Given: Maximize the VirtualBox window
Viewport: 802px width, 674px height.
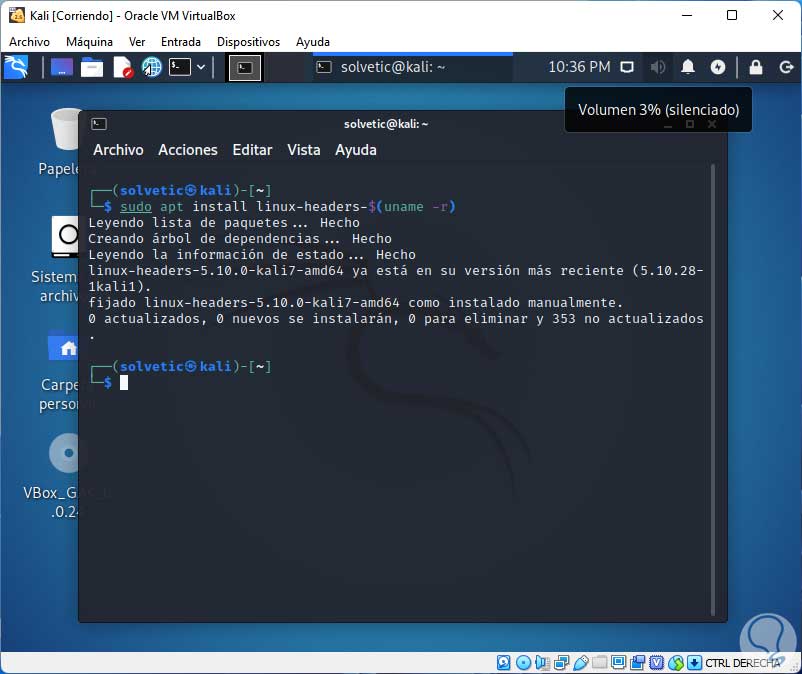Looking at the screenshot, I should click(x=732, y=15).
